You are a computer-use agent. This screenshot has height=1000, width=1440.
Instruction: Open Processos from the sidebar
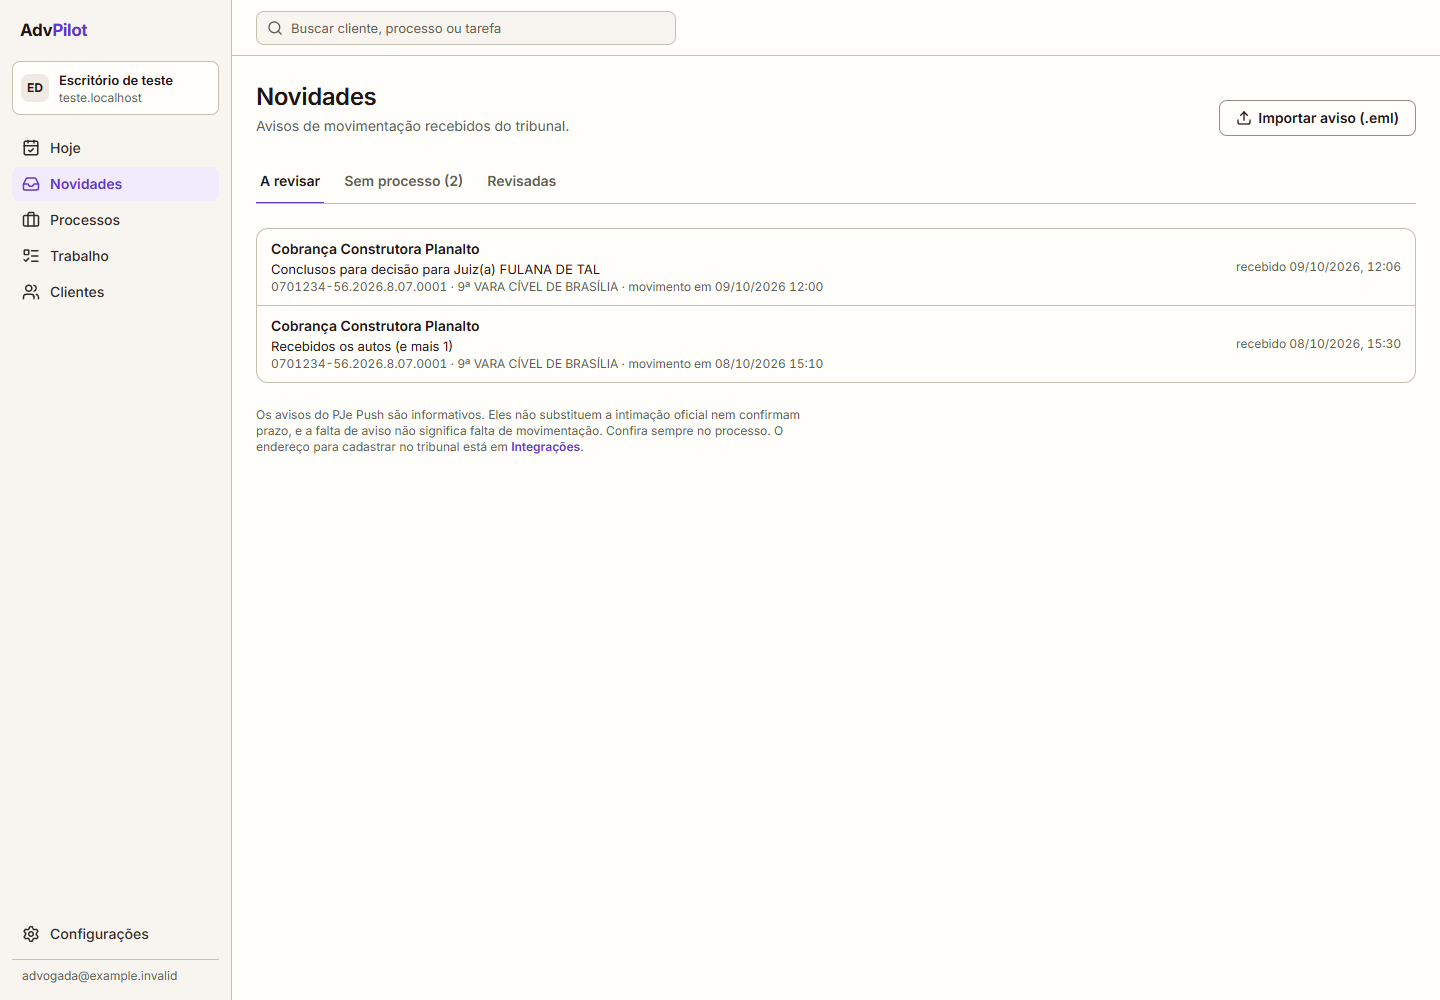click(x=115, y=220)
